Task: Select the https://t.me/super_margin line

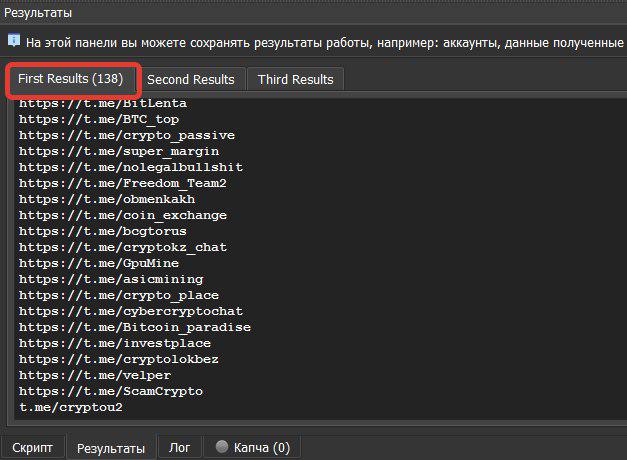Action: [118, 151]
